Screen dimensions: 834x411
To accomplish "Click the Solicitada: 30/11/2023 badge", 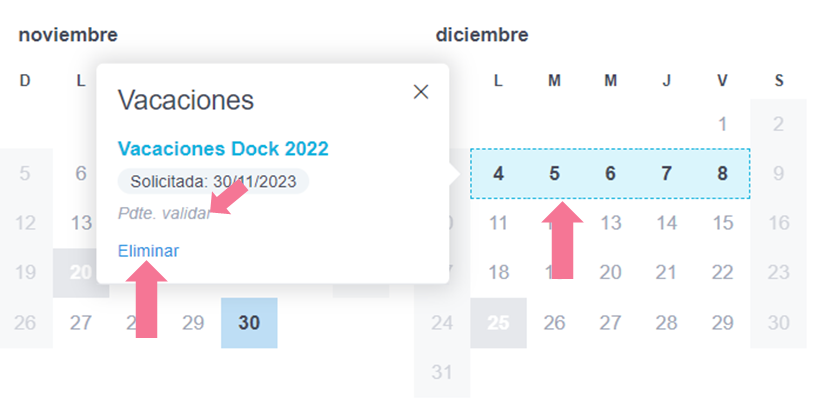I will coord(213,181).
